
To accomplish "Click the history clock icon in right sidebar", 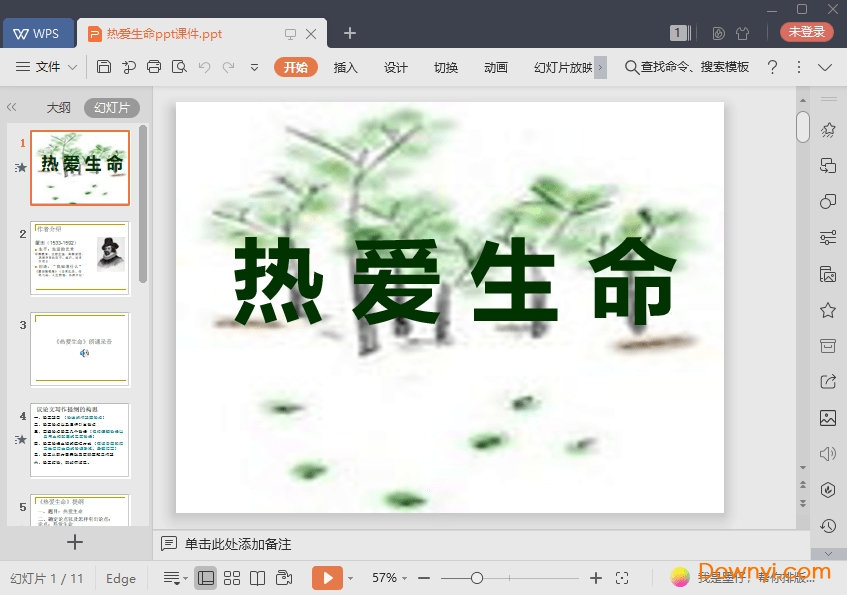I will click(x=827, y=525).
